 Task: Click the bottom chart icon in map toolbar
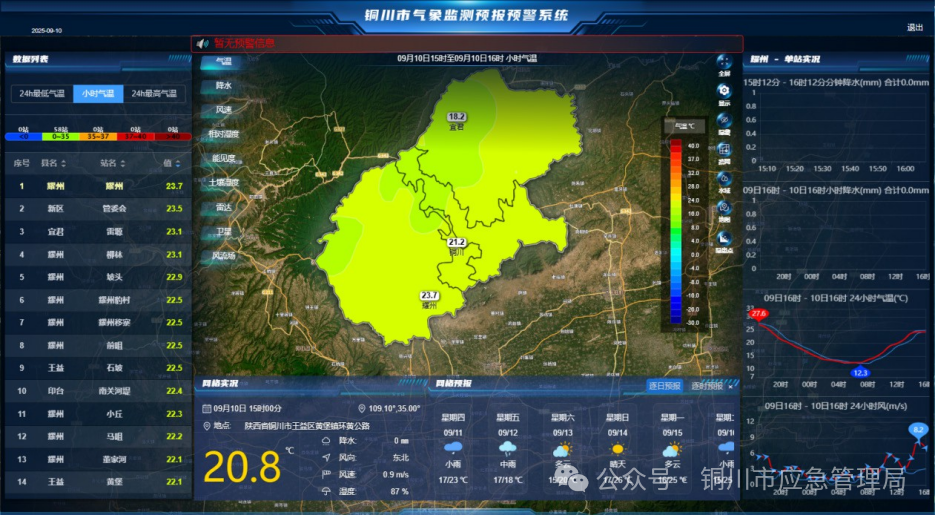(723, 237)
